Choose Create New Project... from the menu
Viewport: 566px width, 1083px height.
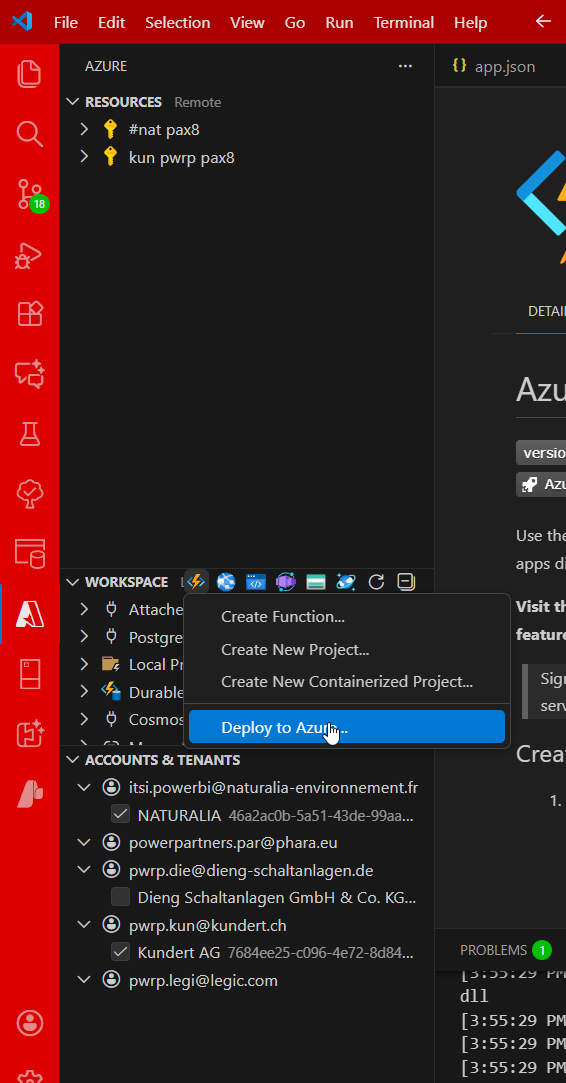(x=347, y=650)
